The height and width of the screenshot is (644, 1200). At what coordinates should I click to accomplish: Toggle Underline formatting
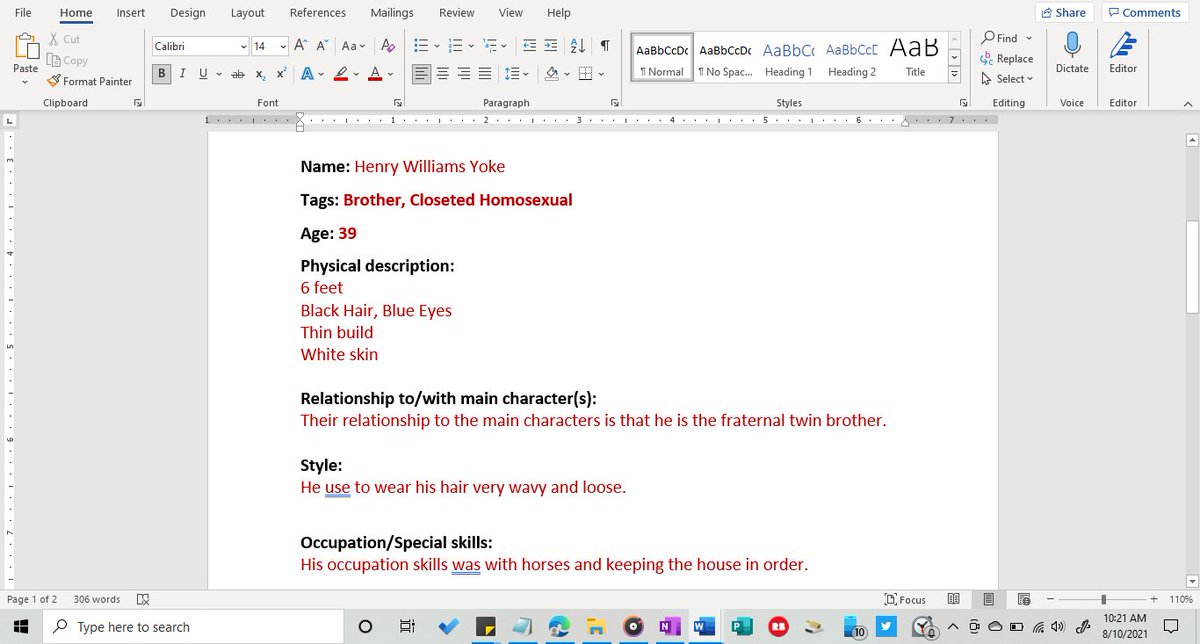[203, 74]
